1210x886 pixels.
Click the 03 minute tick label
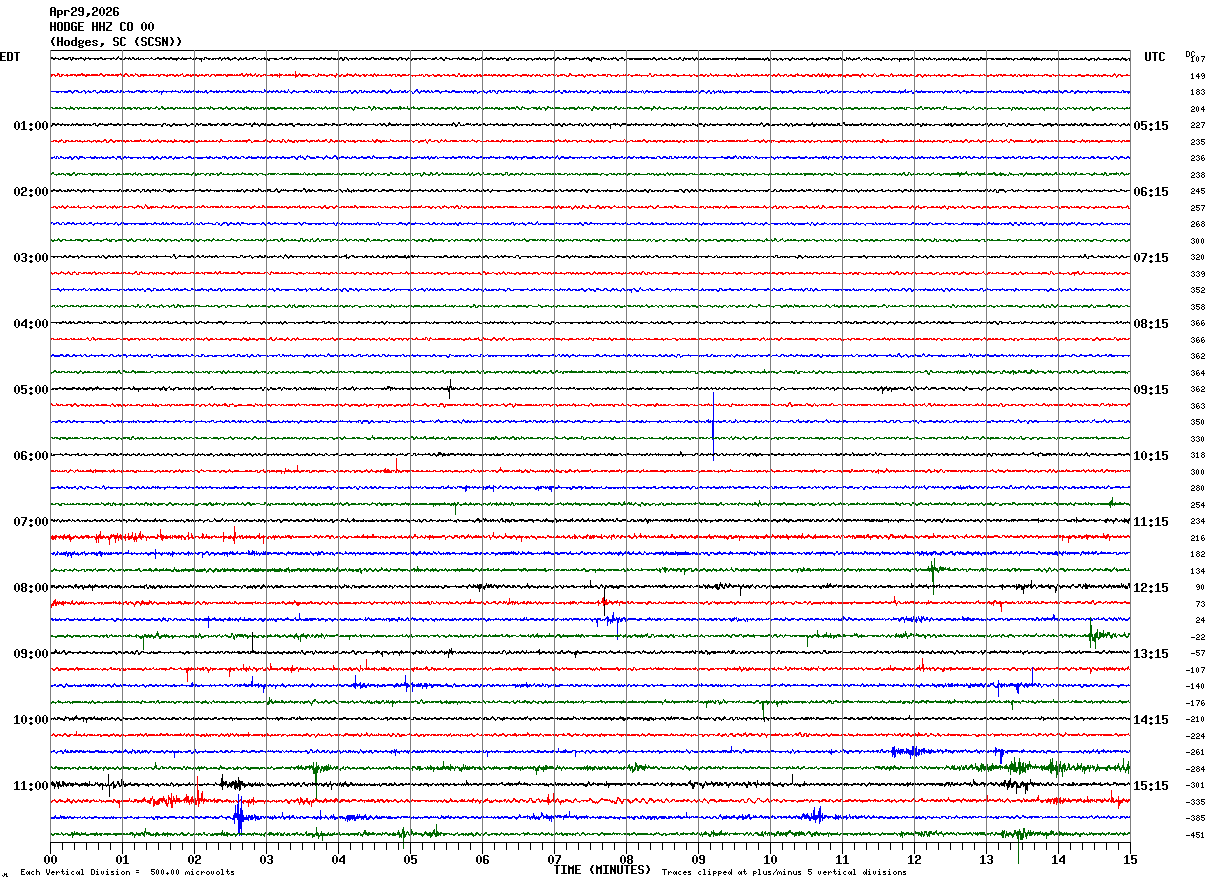tap(266, 859)
